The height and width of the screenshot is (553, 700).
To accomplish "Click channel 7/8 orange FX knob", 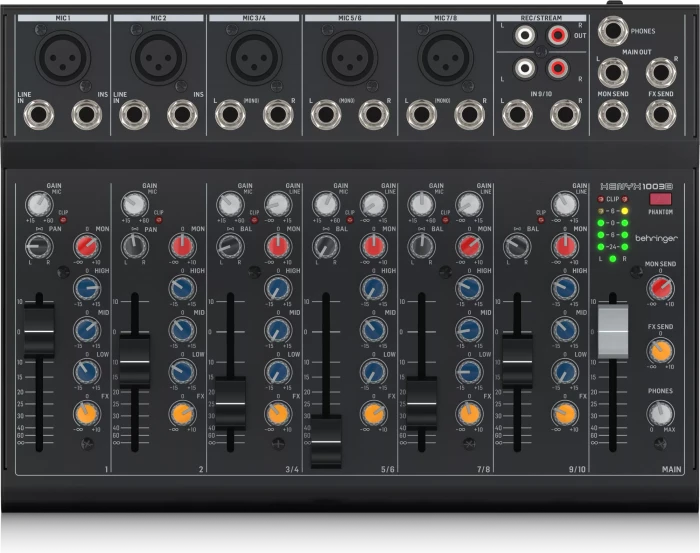I will (469, 414).
